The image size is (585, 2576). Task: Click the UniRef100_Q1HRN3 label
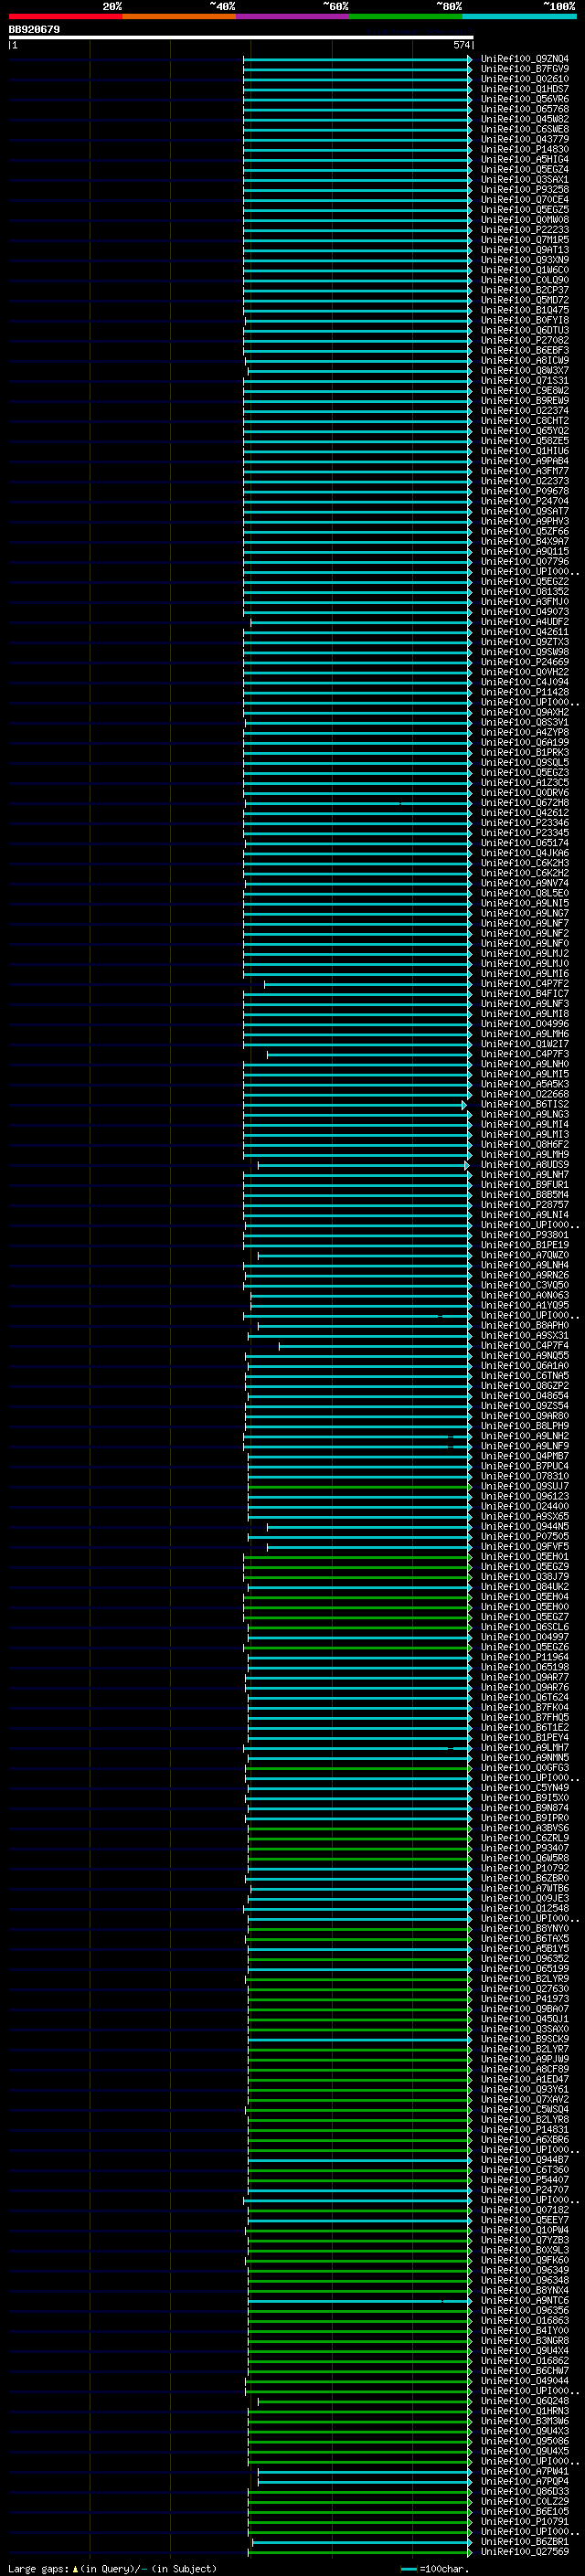click(525, 2410)
